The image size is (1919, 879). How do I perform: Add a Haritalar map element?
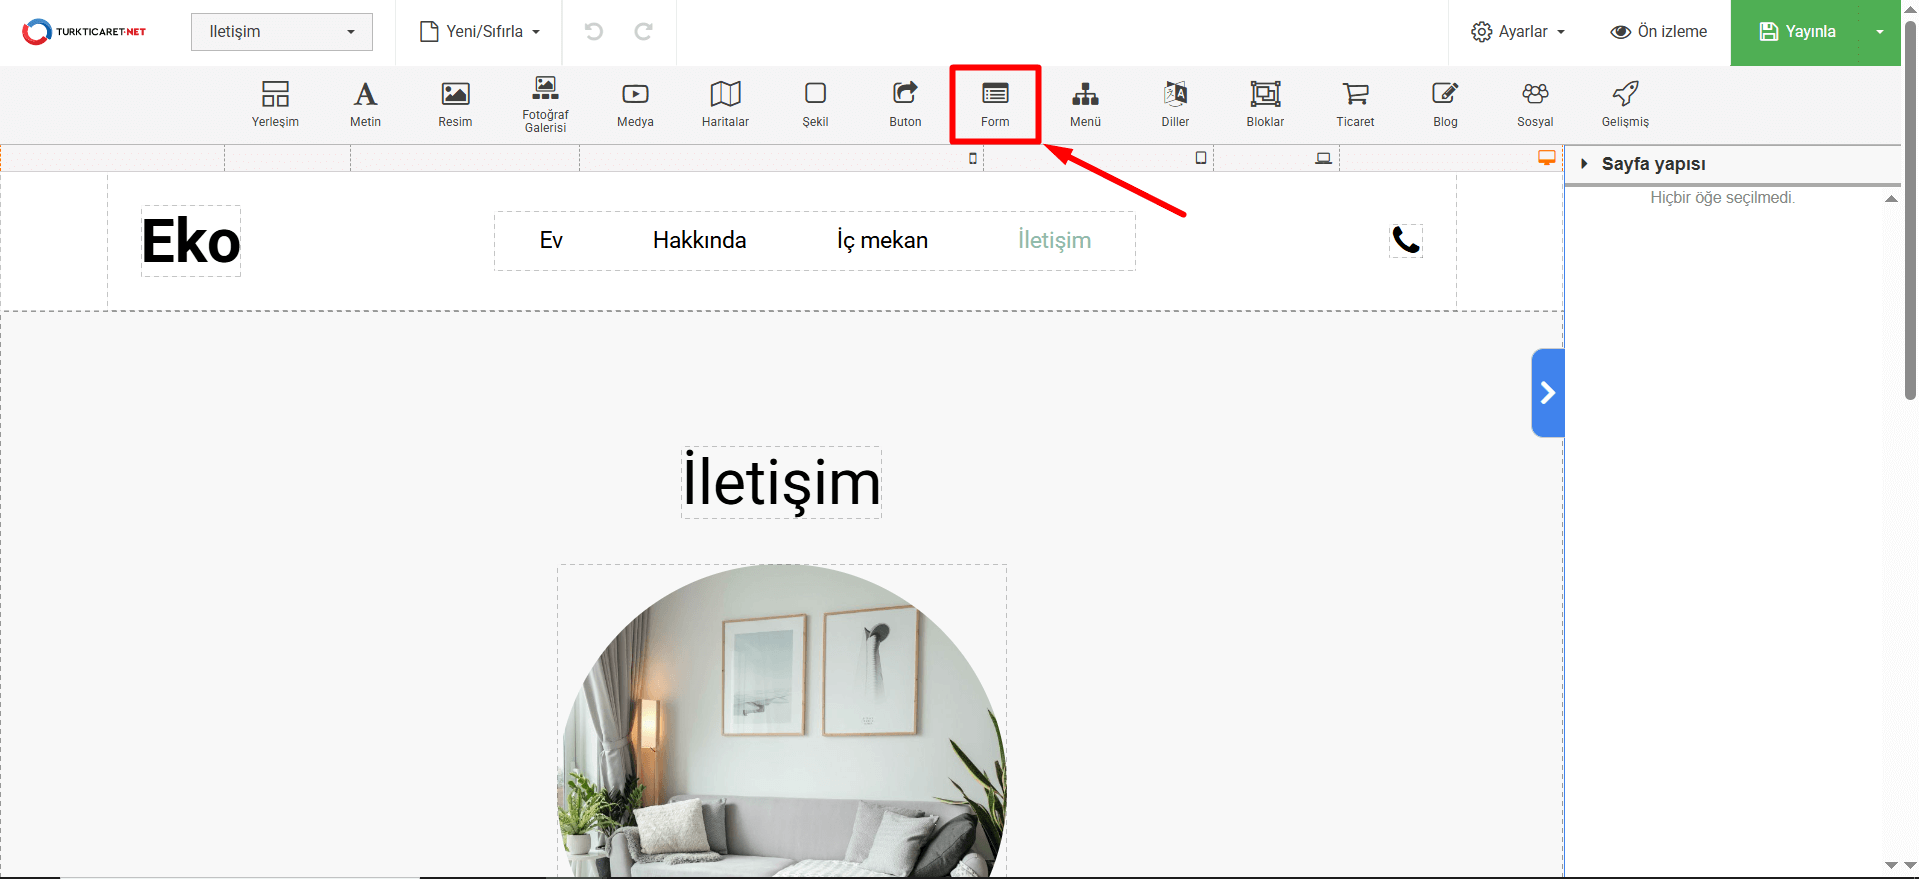coord(725,104)
